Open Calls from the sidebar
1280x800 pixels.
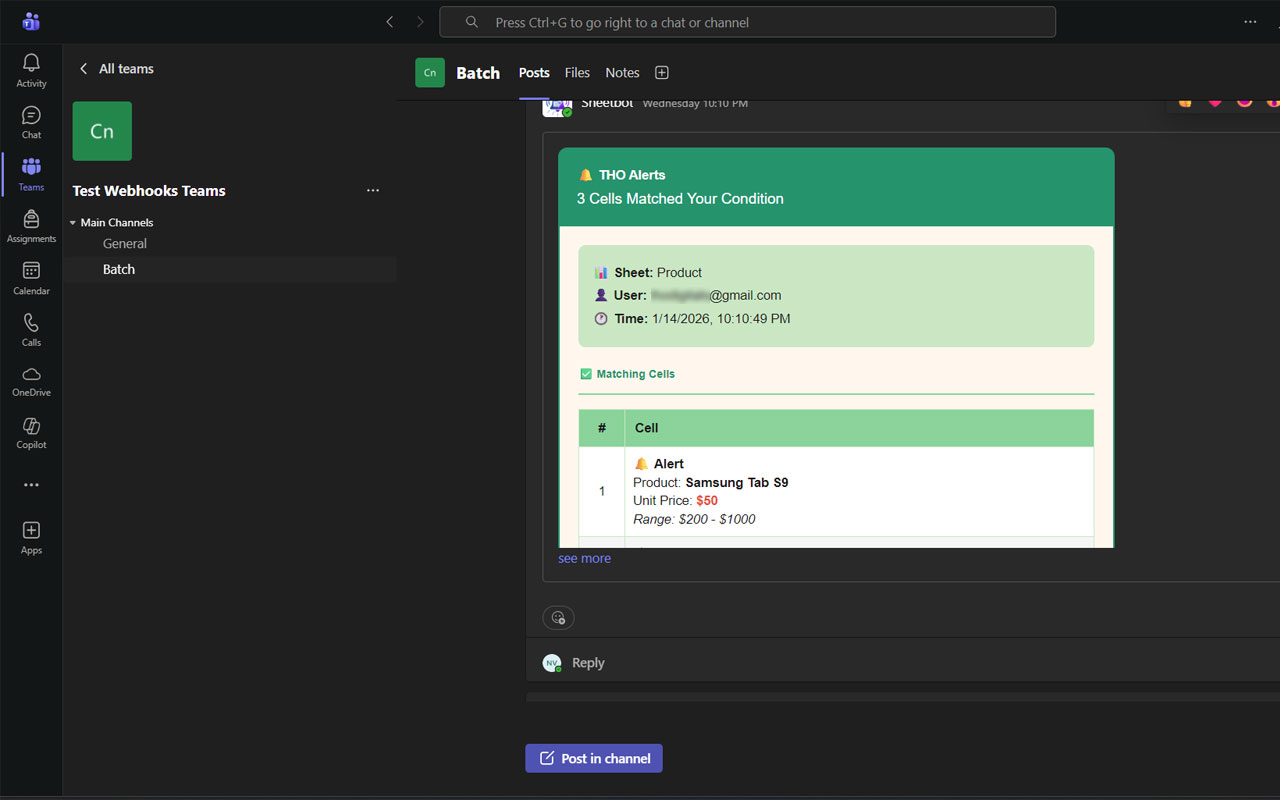pos(31,329)
